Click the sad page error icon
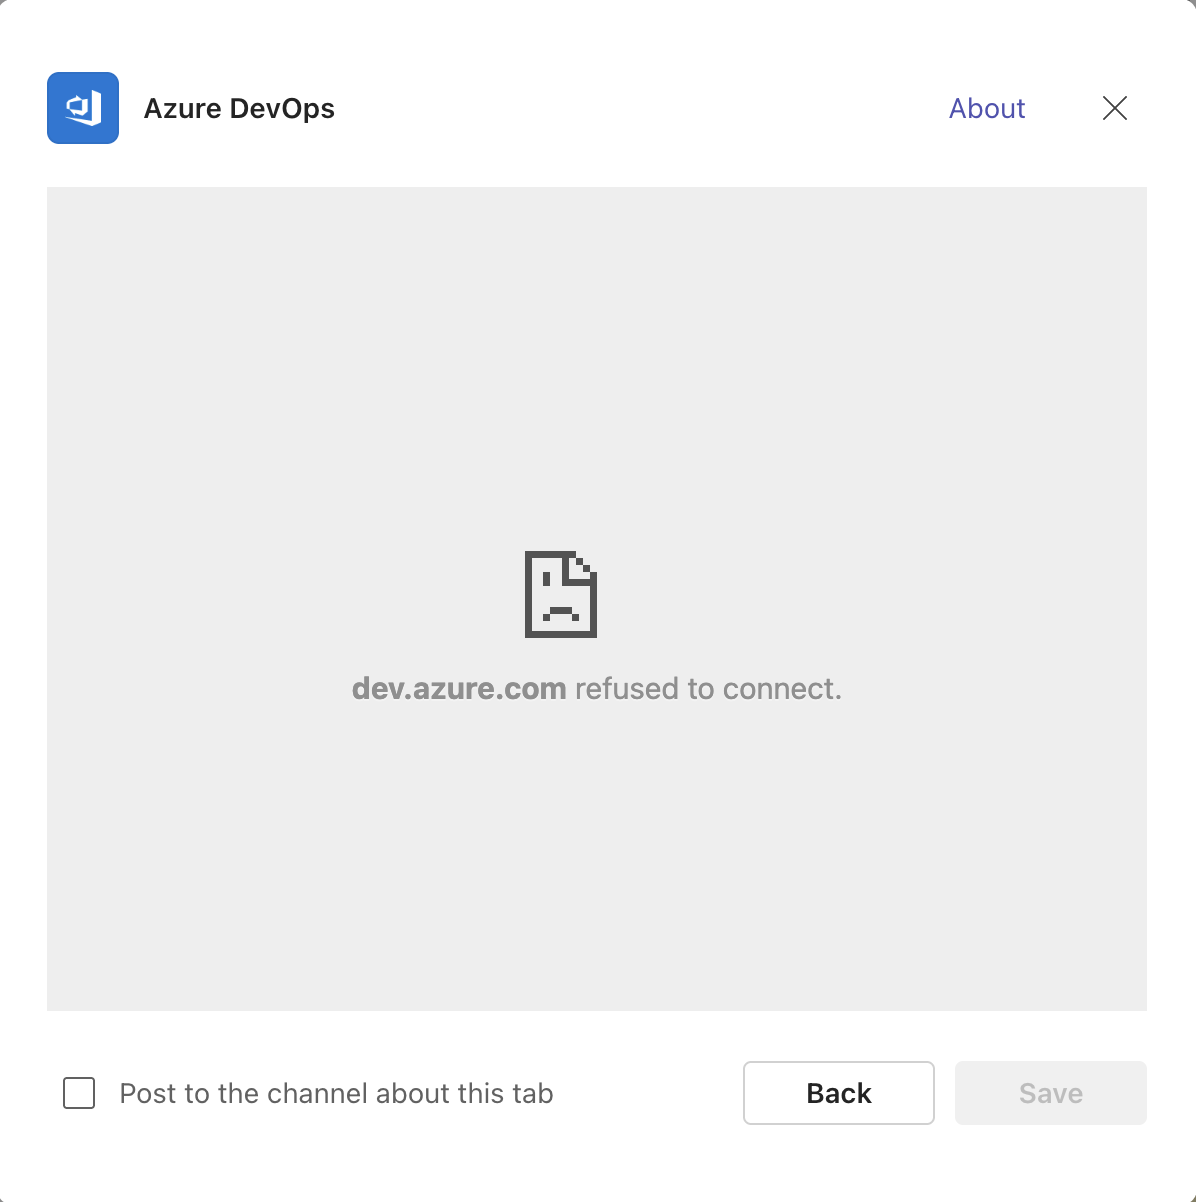Screen dimensions: 1196x1202 561,594
